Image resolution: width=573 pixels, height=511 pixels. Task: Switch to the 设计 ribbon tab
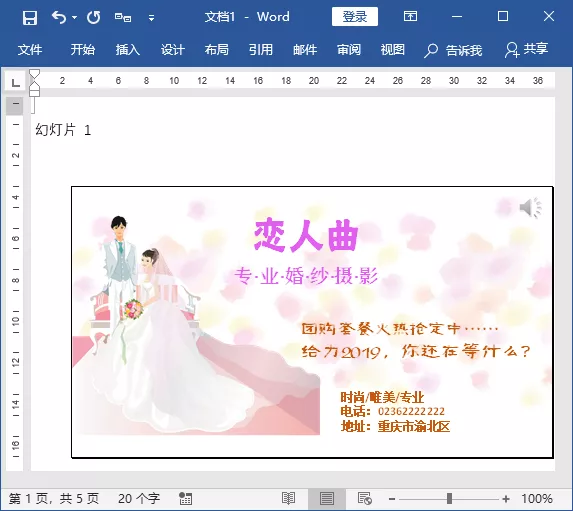[x=172, y=49]
